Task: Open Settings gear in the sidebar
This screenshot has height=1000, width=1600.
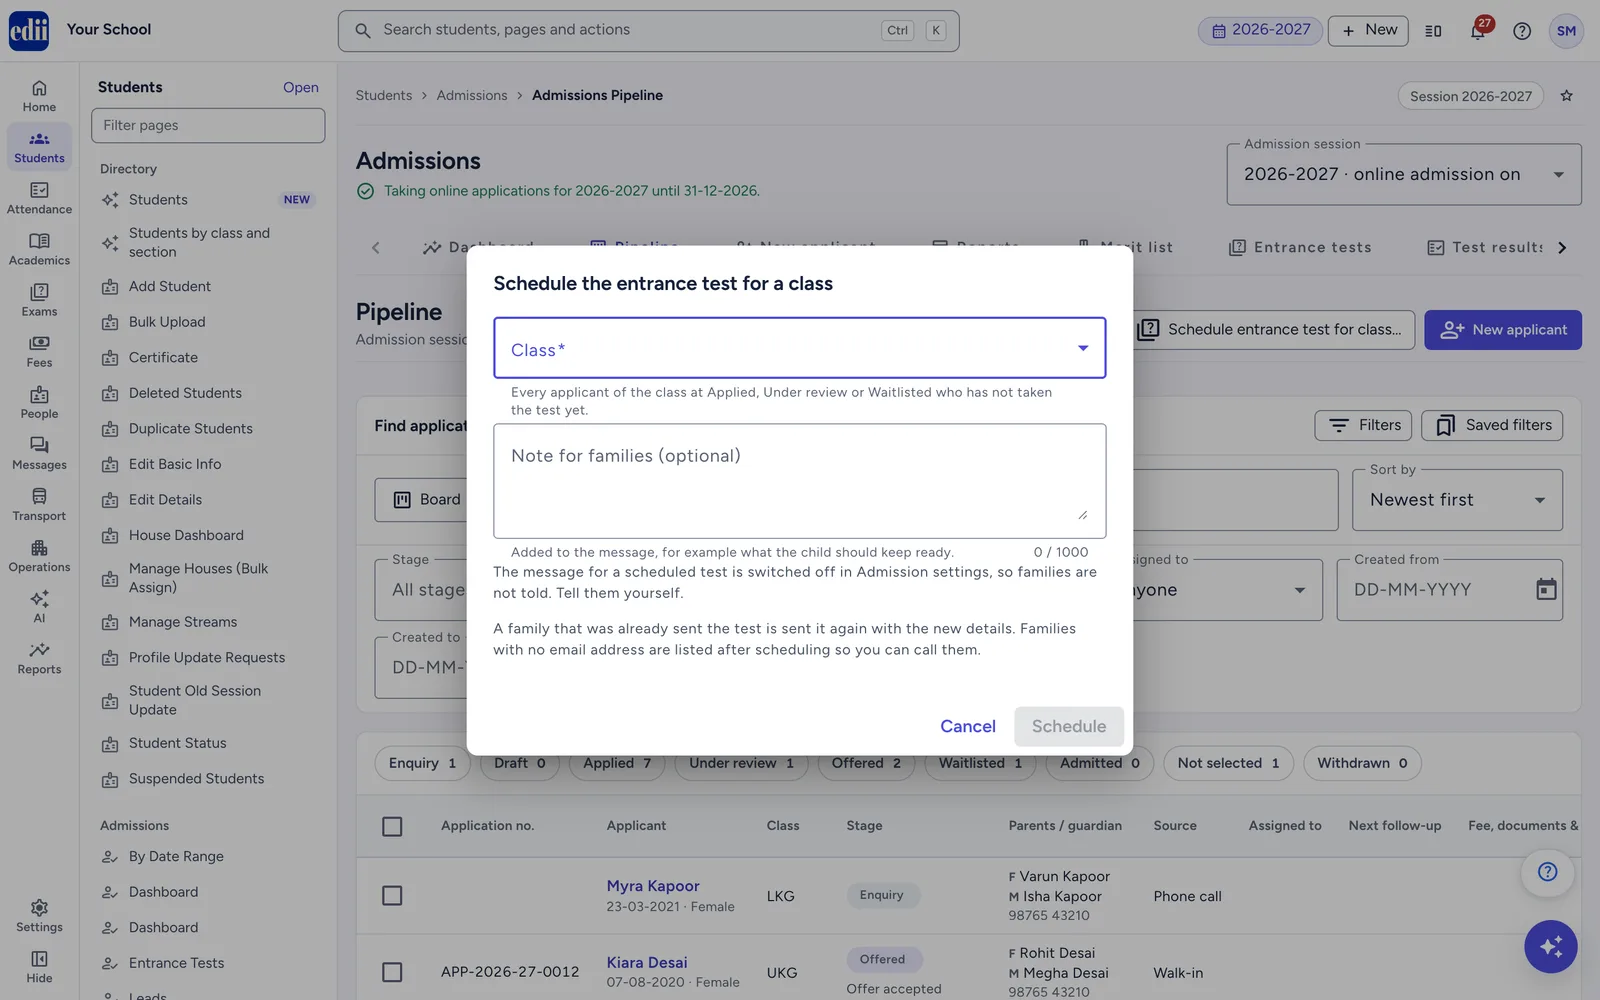Action: pyautogui.click(x=39, y=915)
